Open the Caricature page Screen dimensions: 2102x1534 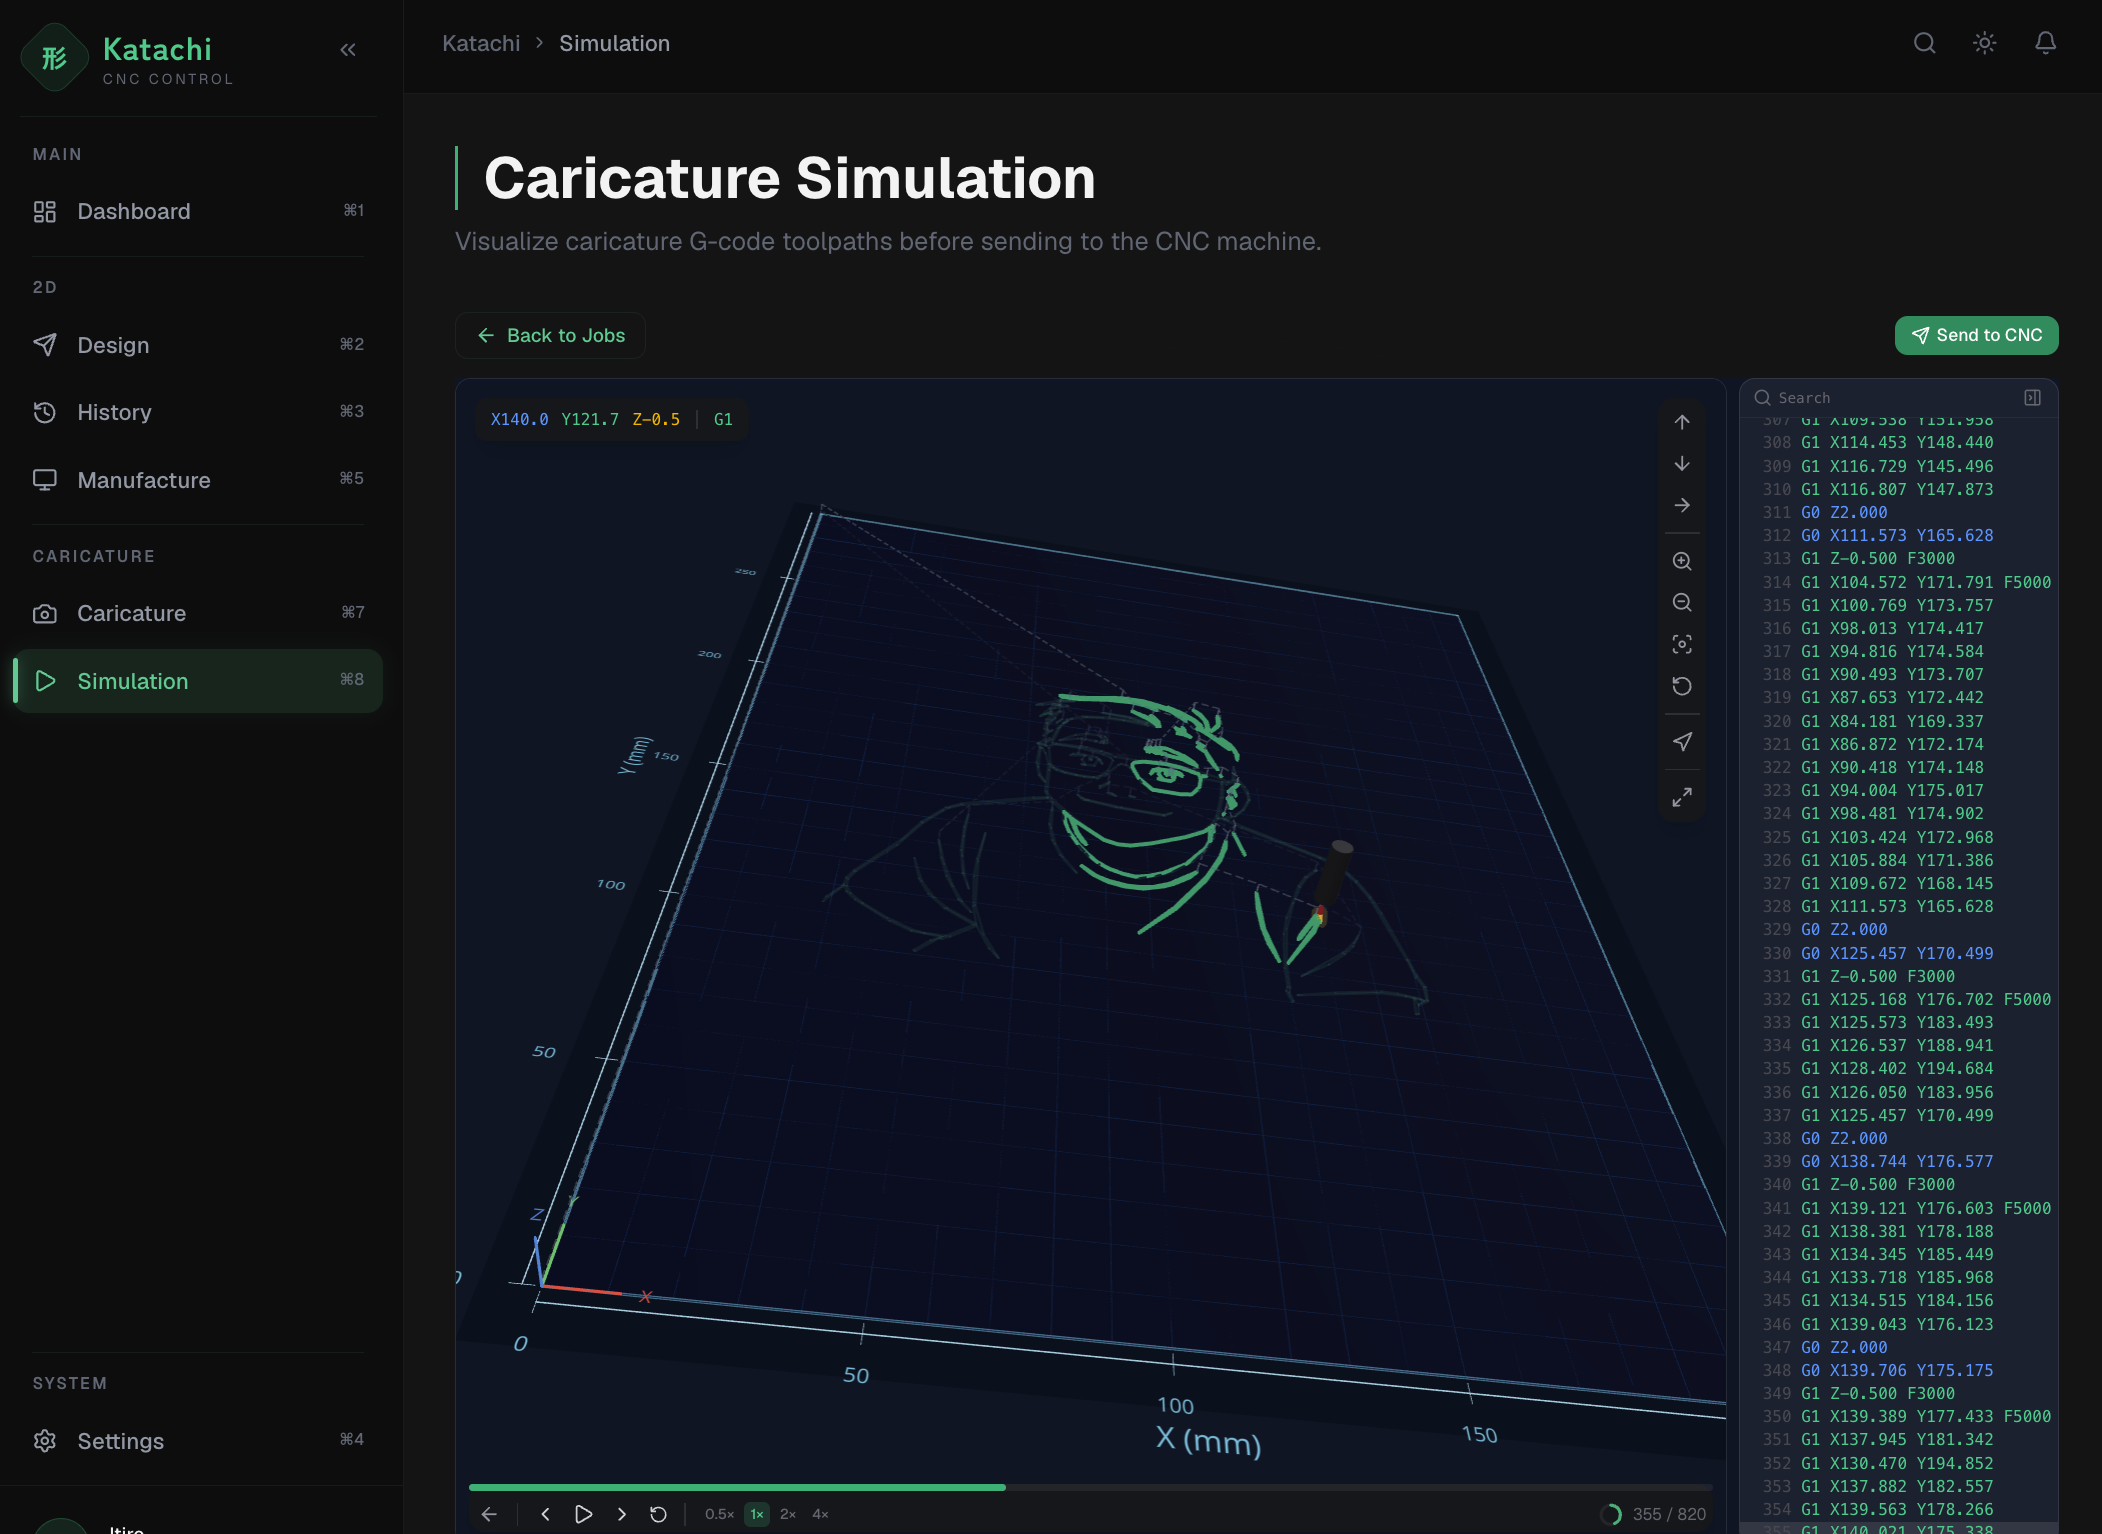(198, 613)
